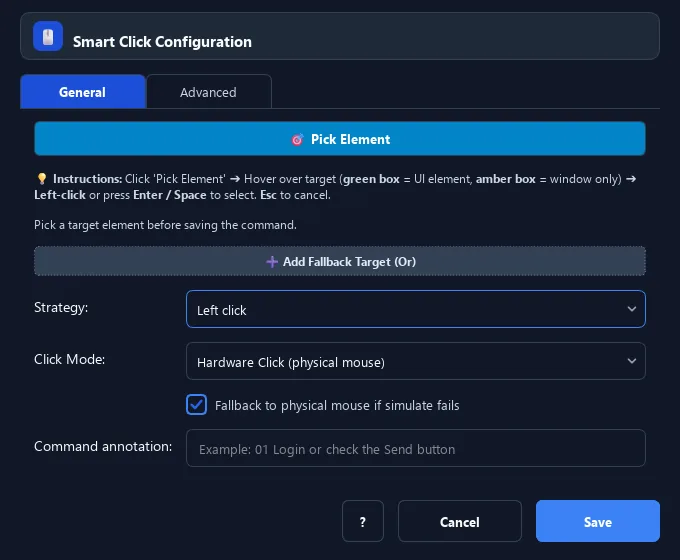Open the Strategy dropdown showing Left click

(415, 309)
